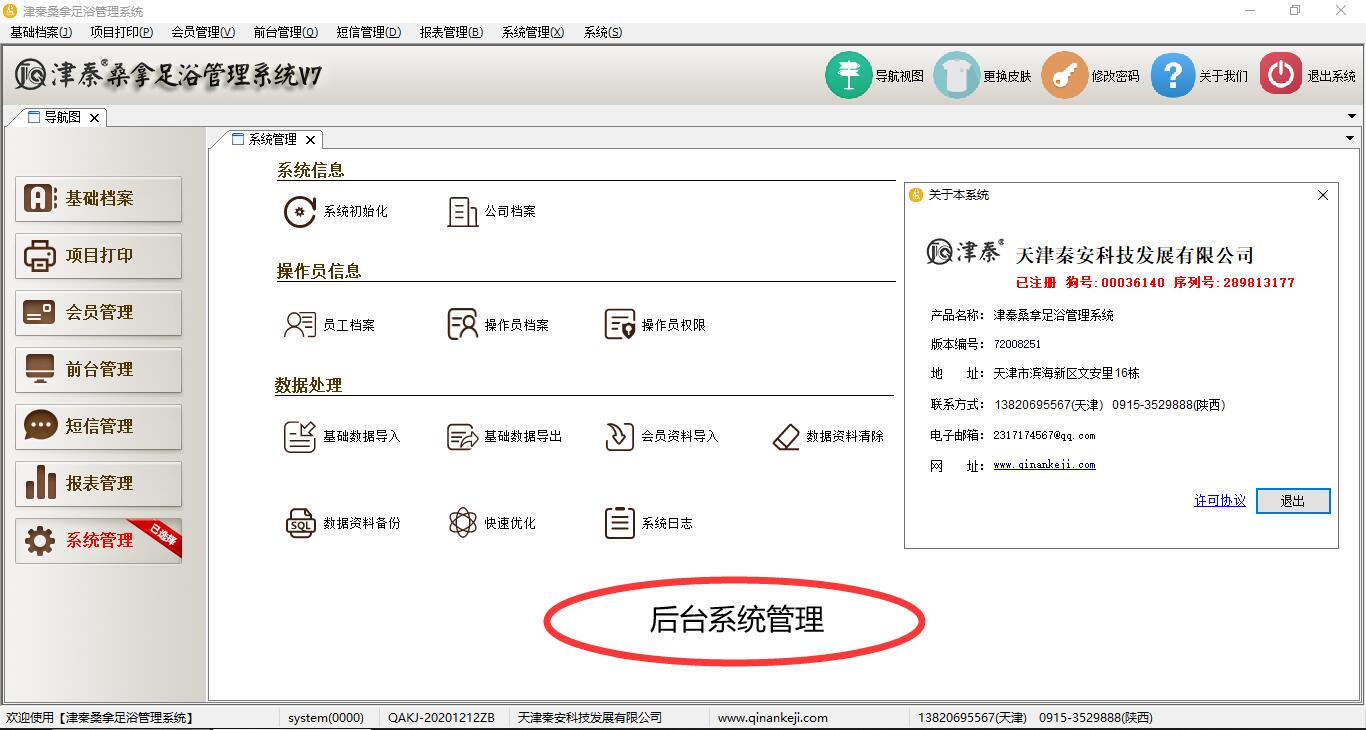Launch 基础数据导入 data import
The width and height of the screenshot is (1366, 730).
(x=300, y=437)
